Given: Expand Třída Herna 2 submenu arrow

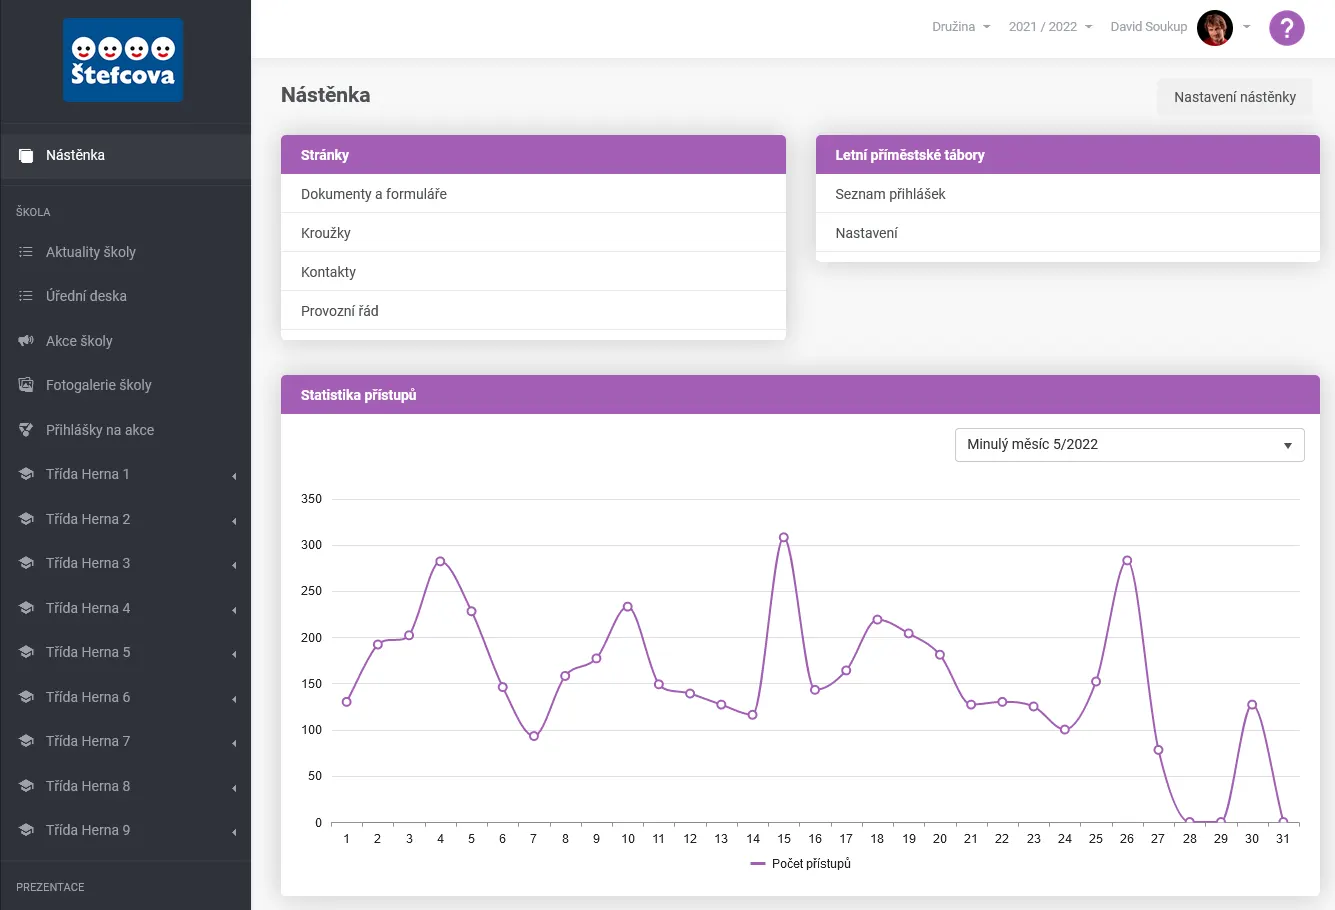Looking at the screenshot, I should [x=234, y=521].
